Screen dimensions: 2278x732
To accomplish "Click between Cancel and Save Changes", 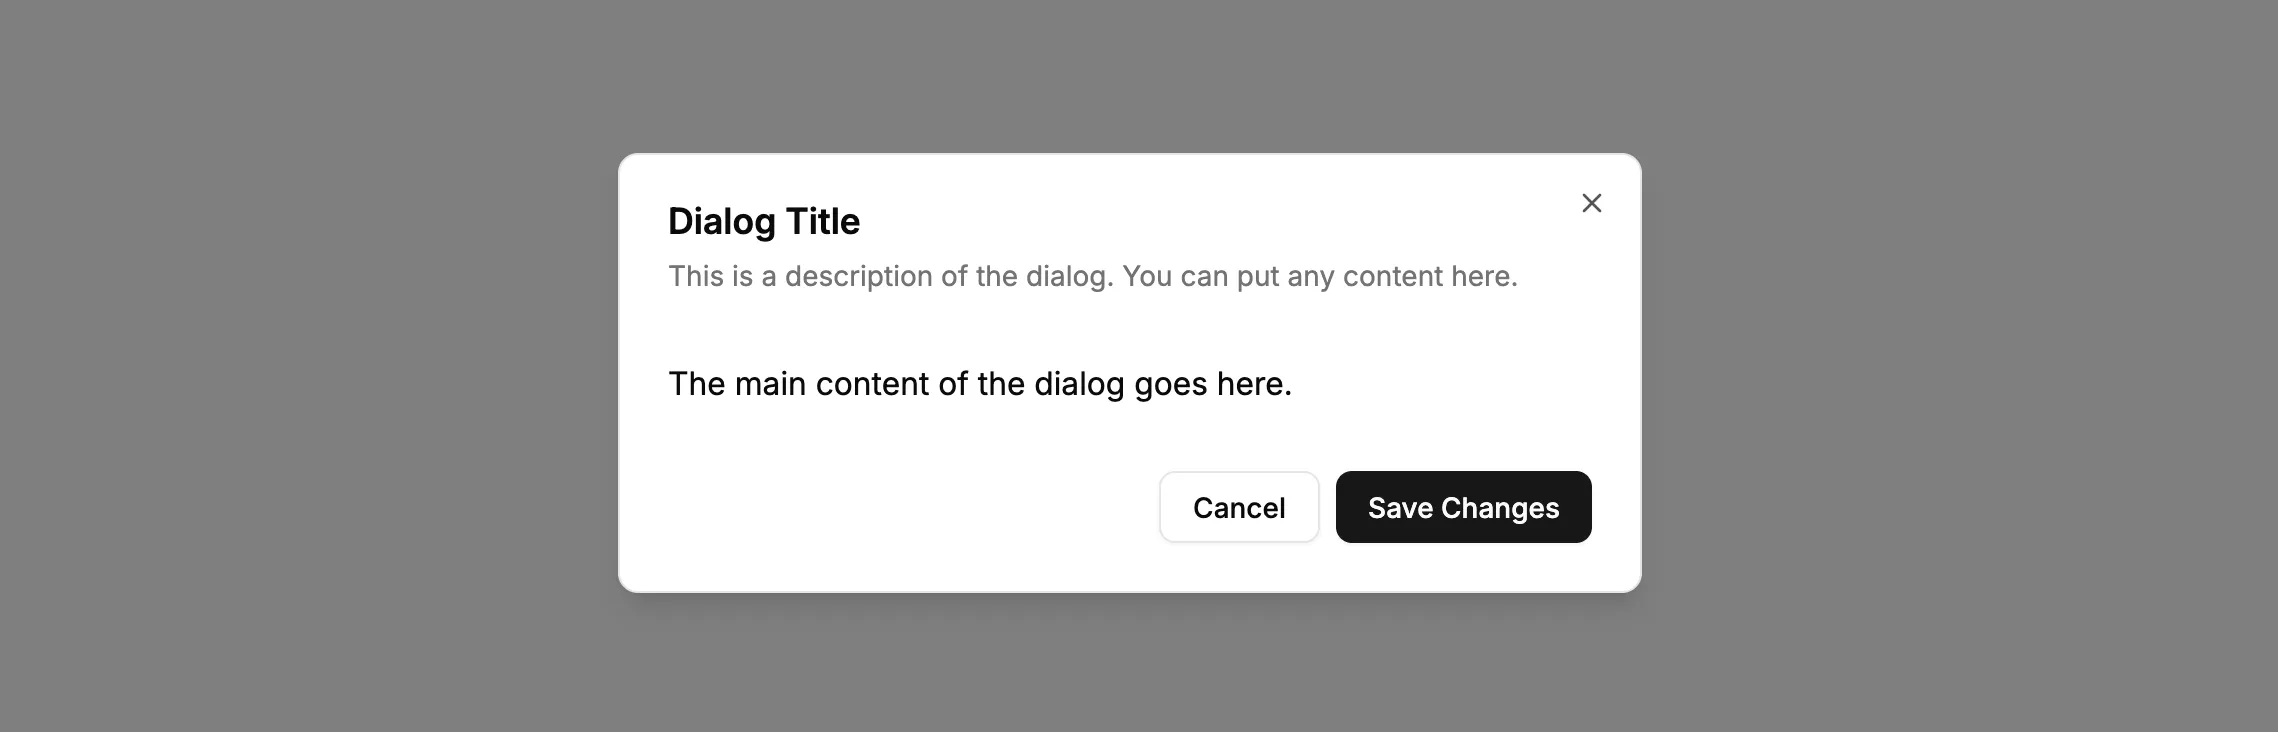I will 1328,507.
